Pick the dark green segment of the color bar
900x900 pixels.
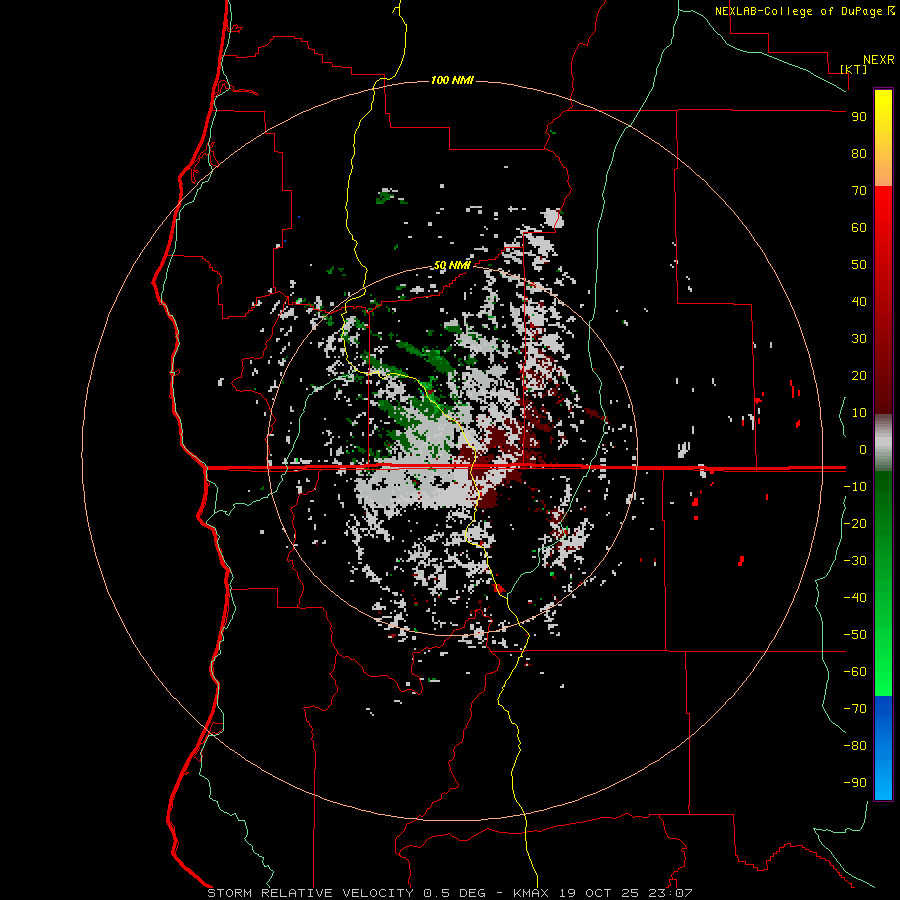click(x=883, y=499)
